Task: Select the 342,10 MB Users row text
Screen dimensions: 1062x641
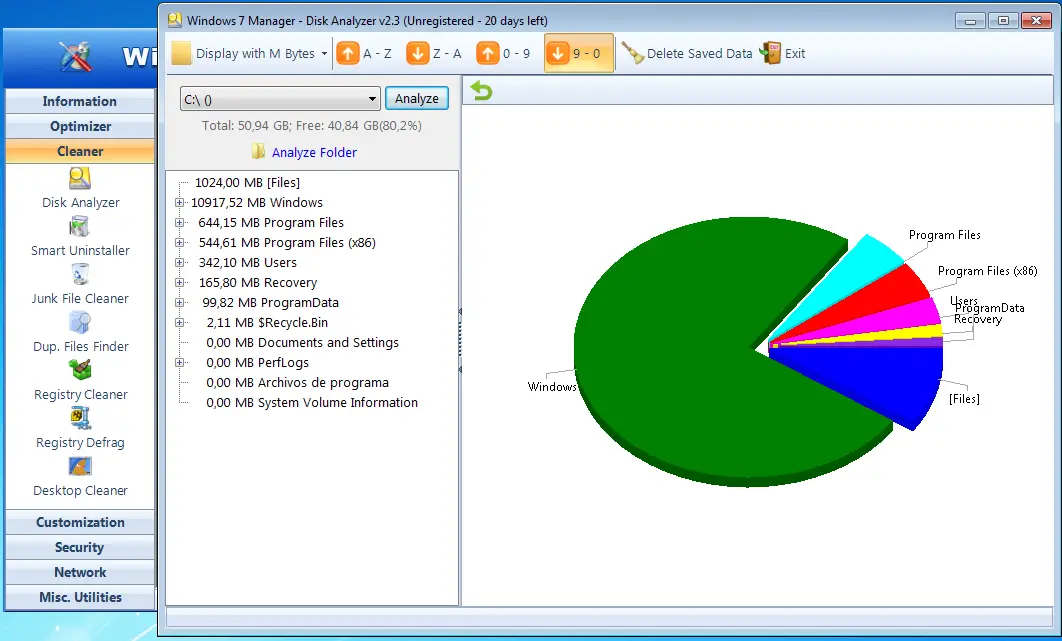Action: tap(247, 263)
